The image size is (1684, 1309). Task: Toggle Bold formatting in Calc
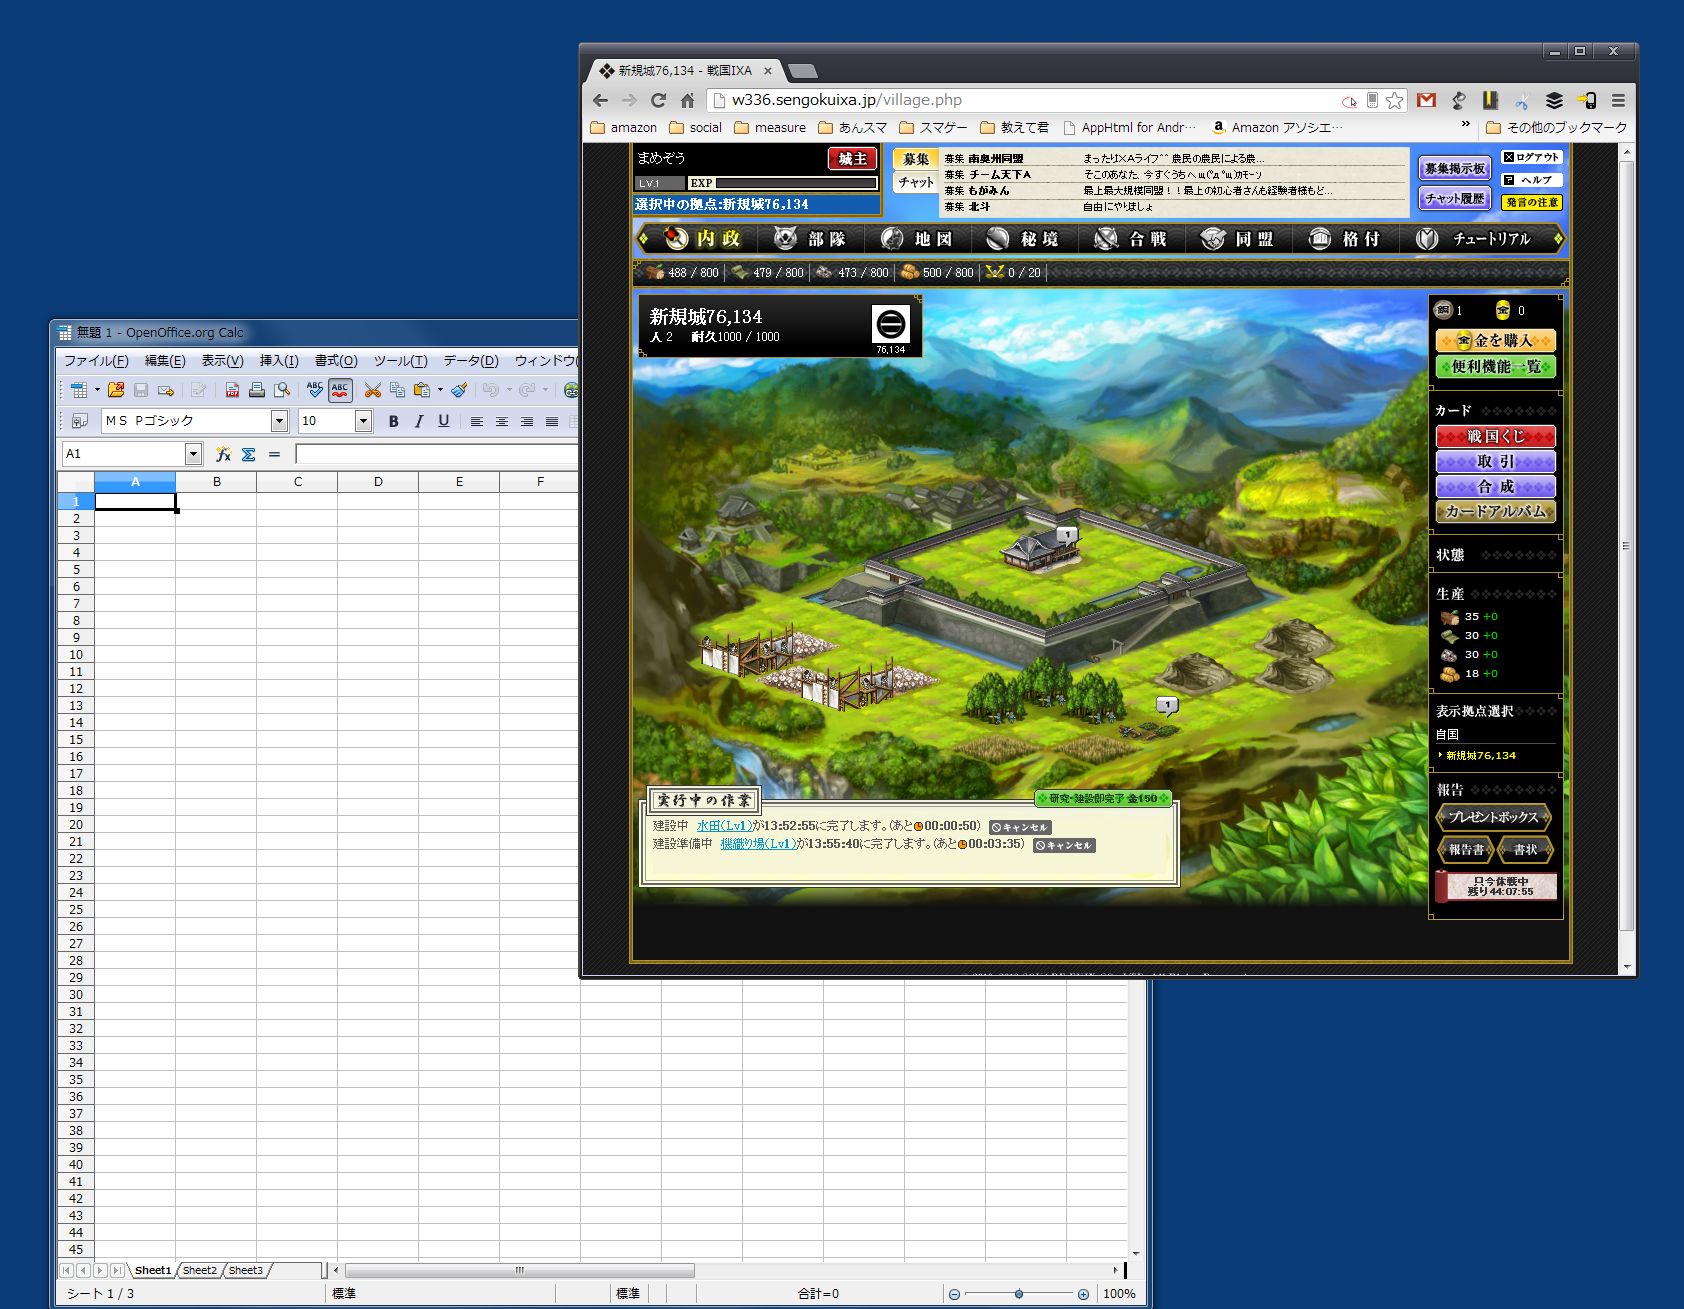(x=393, y=421)
